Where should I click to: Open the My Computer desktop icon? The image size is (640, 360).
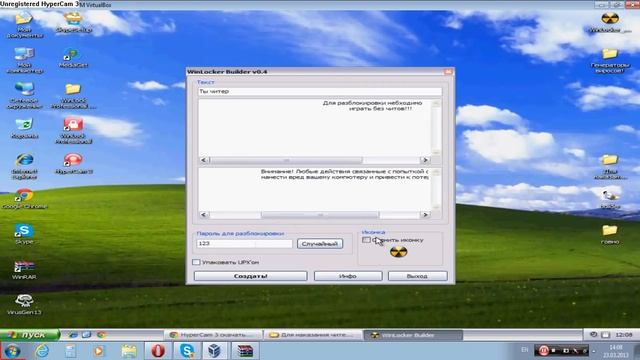click(24, 60)
